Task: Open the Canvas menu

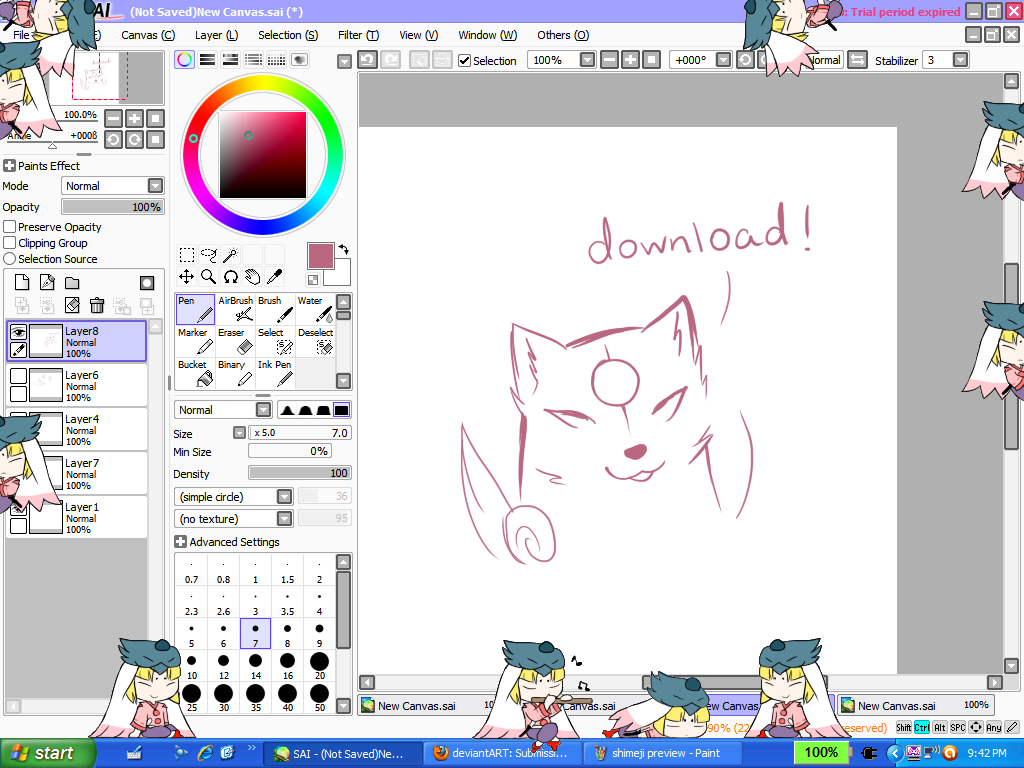Action: pyautogui.click(x=148, y=35)
